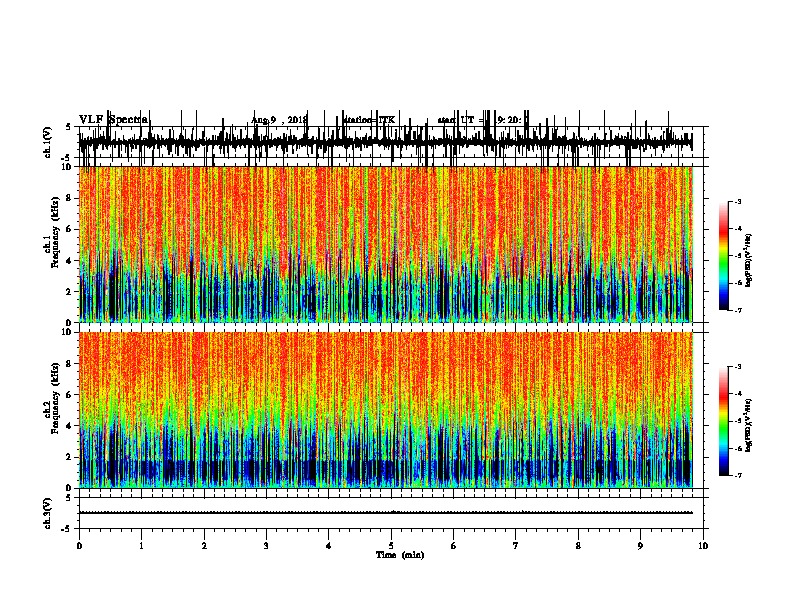Click the flat ch.3 waveform trace
The image size is (792, 612).
point(386,513)
